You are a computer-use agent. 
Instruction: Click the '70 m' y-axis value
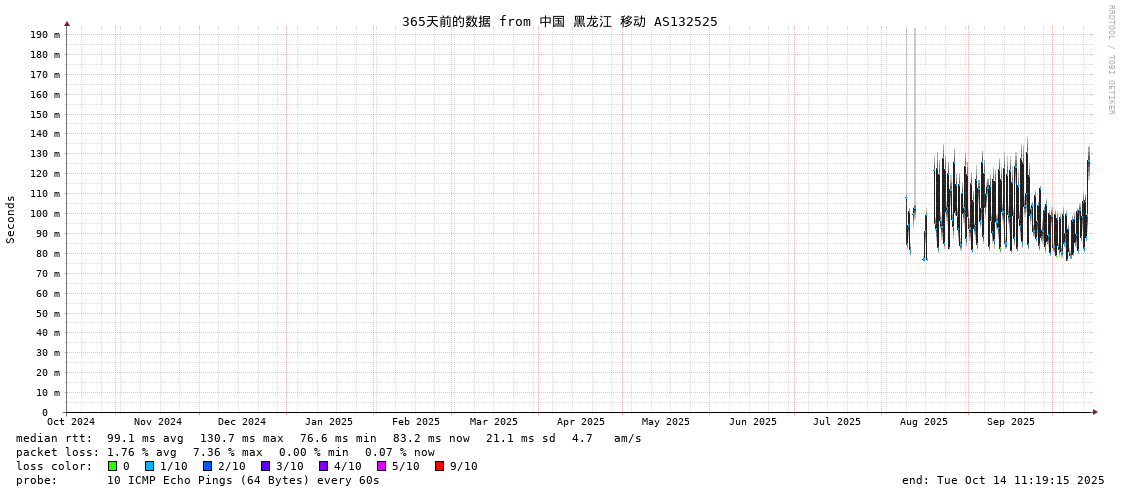(x=48, y=274)
